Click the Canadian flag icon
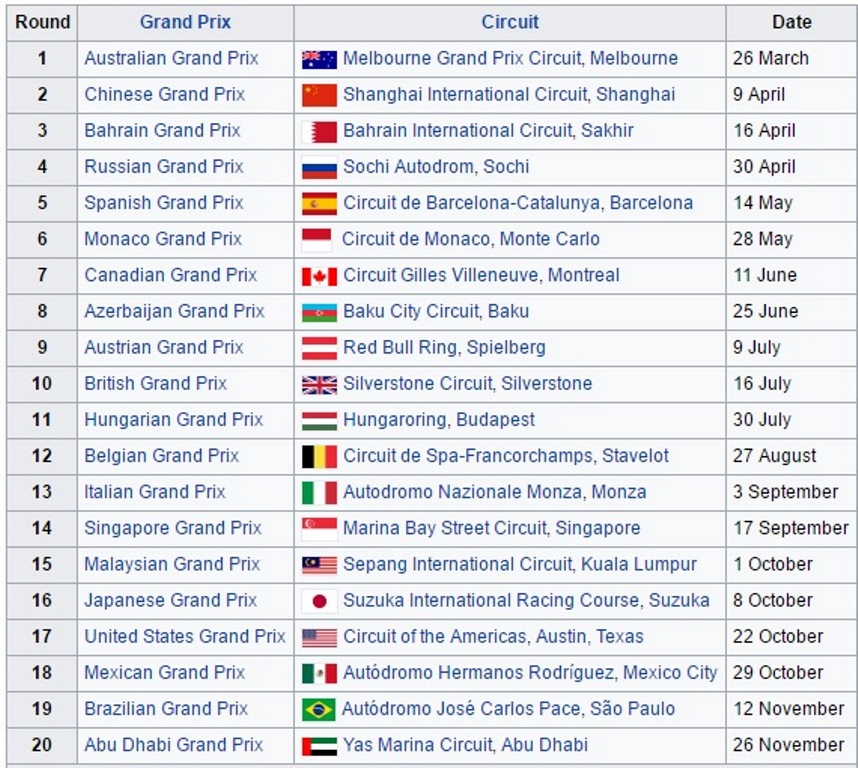Viewport: 858px width, 768px height. (319, 276)
